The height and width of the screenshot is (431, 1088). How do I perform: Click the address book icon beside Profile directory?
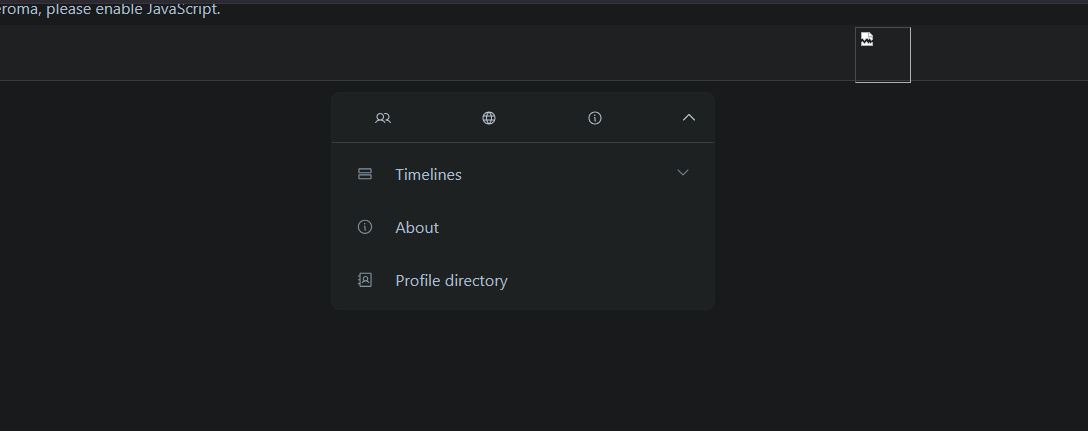(x=364, y=280)
